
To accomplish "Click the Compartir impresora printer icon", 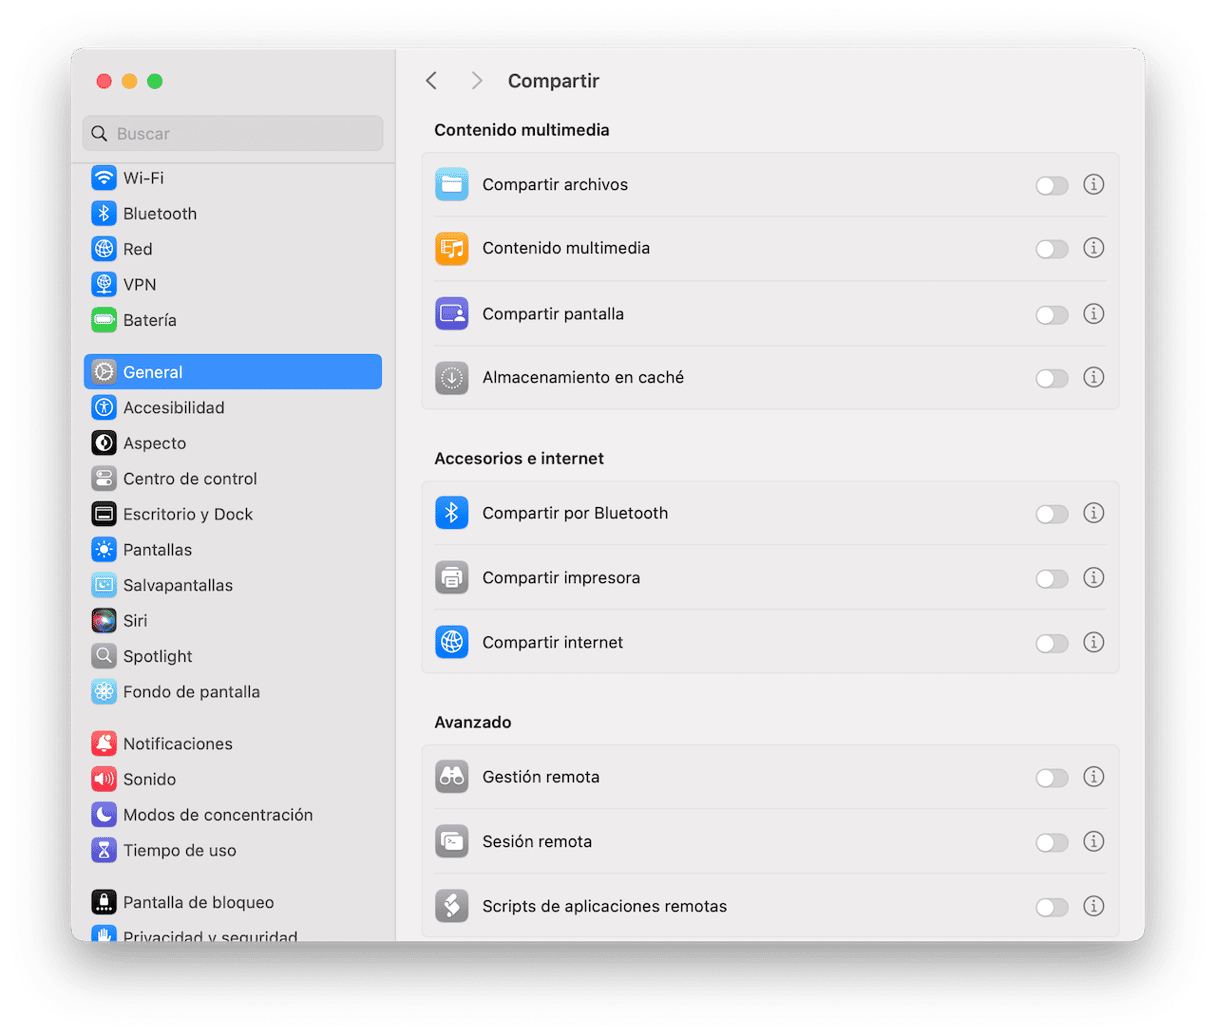I will tap(452, 578).
